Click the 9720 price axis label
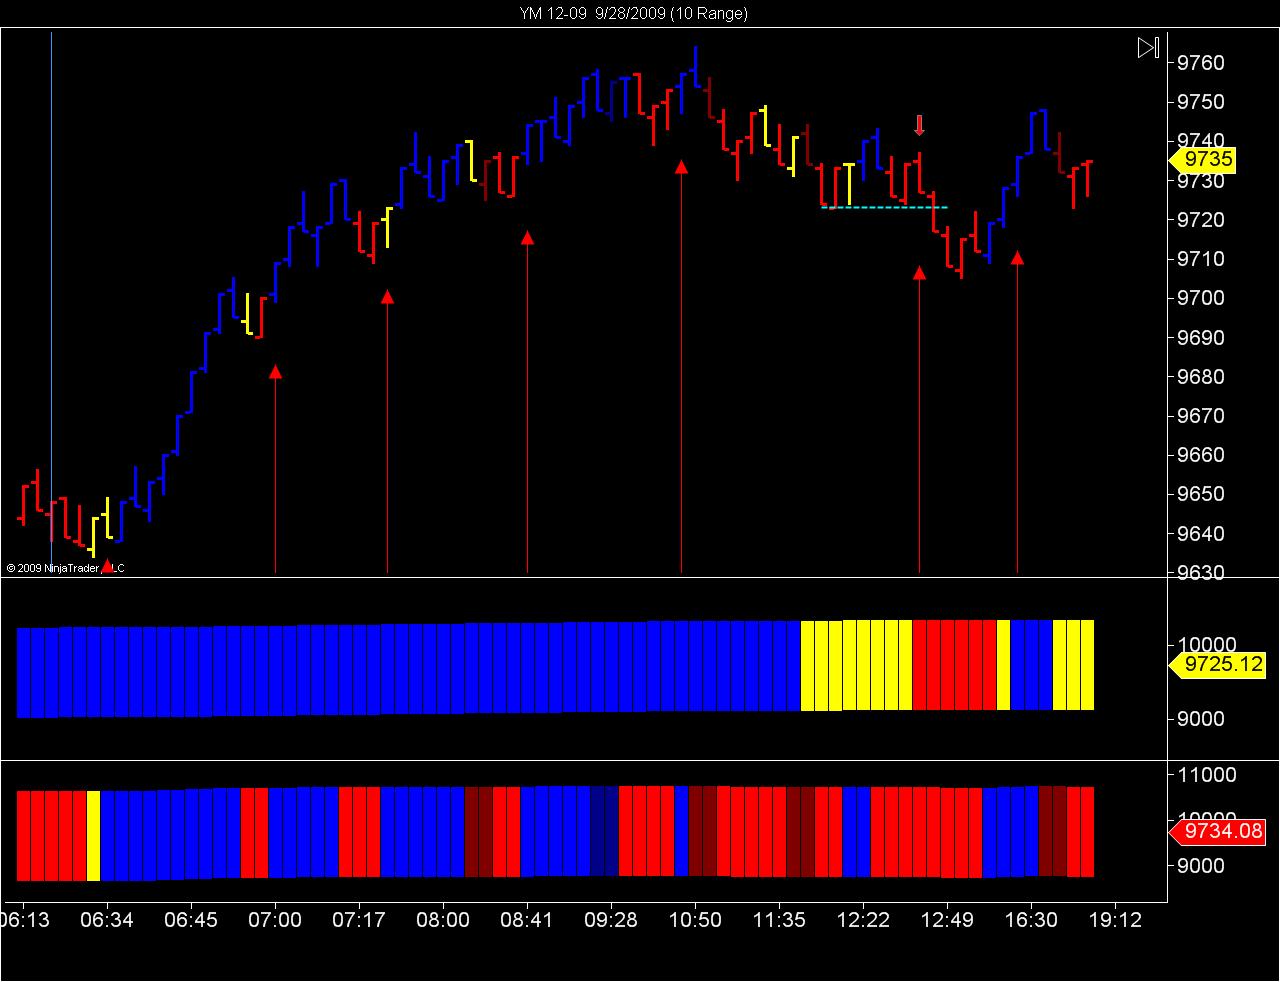Image resolution: width=1280 pixels, height=982 pixels. tap(1200, 220)
